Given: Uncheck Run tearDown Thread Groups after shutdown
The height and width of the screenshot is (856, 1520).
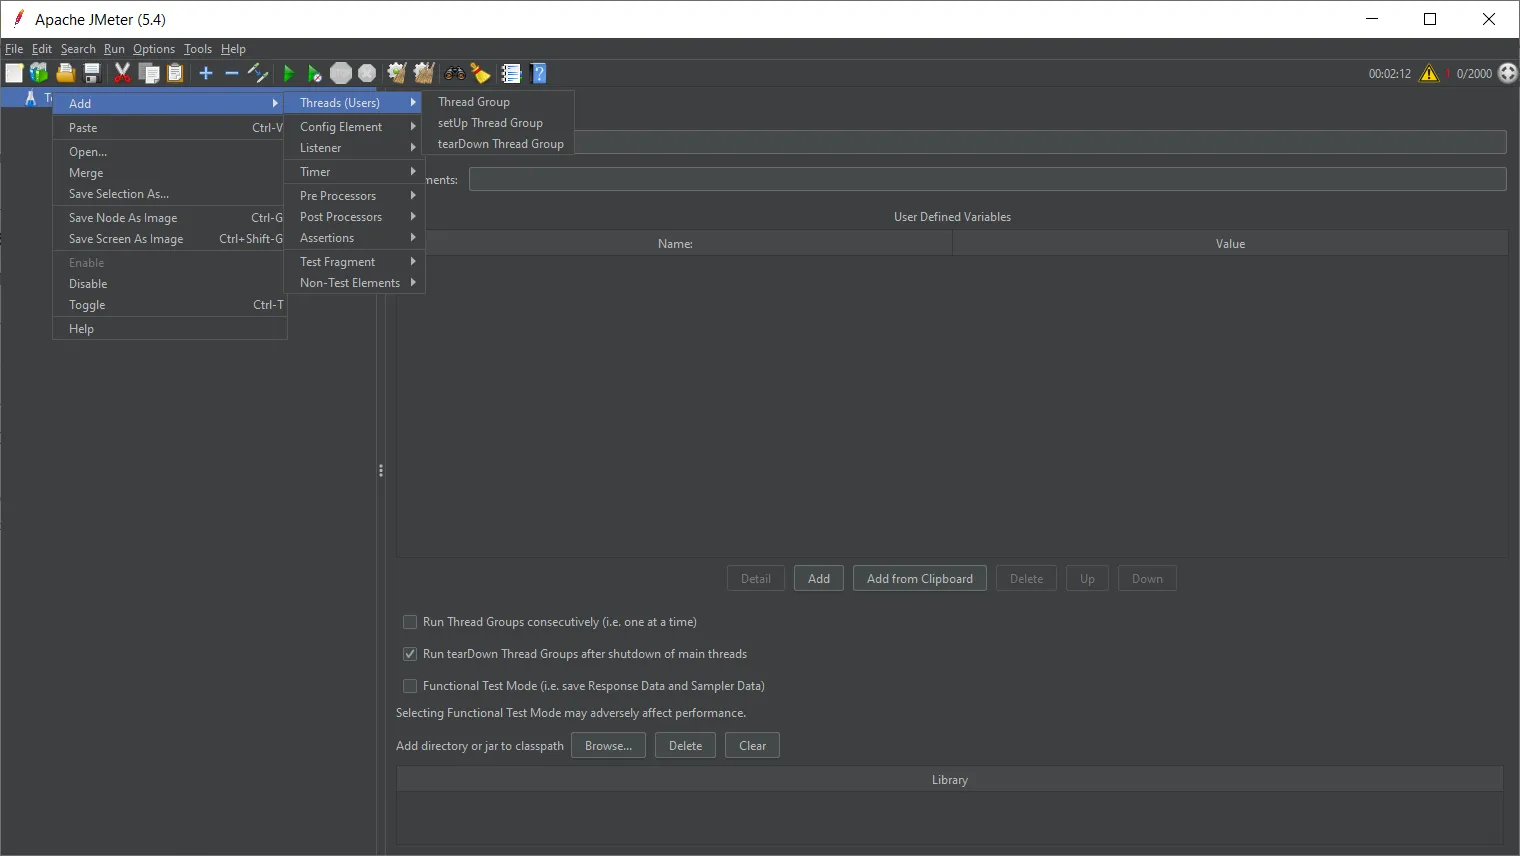Looking at the screenshot, I should point(410,654).
